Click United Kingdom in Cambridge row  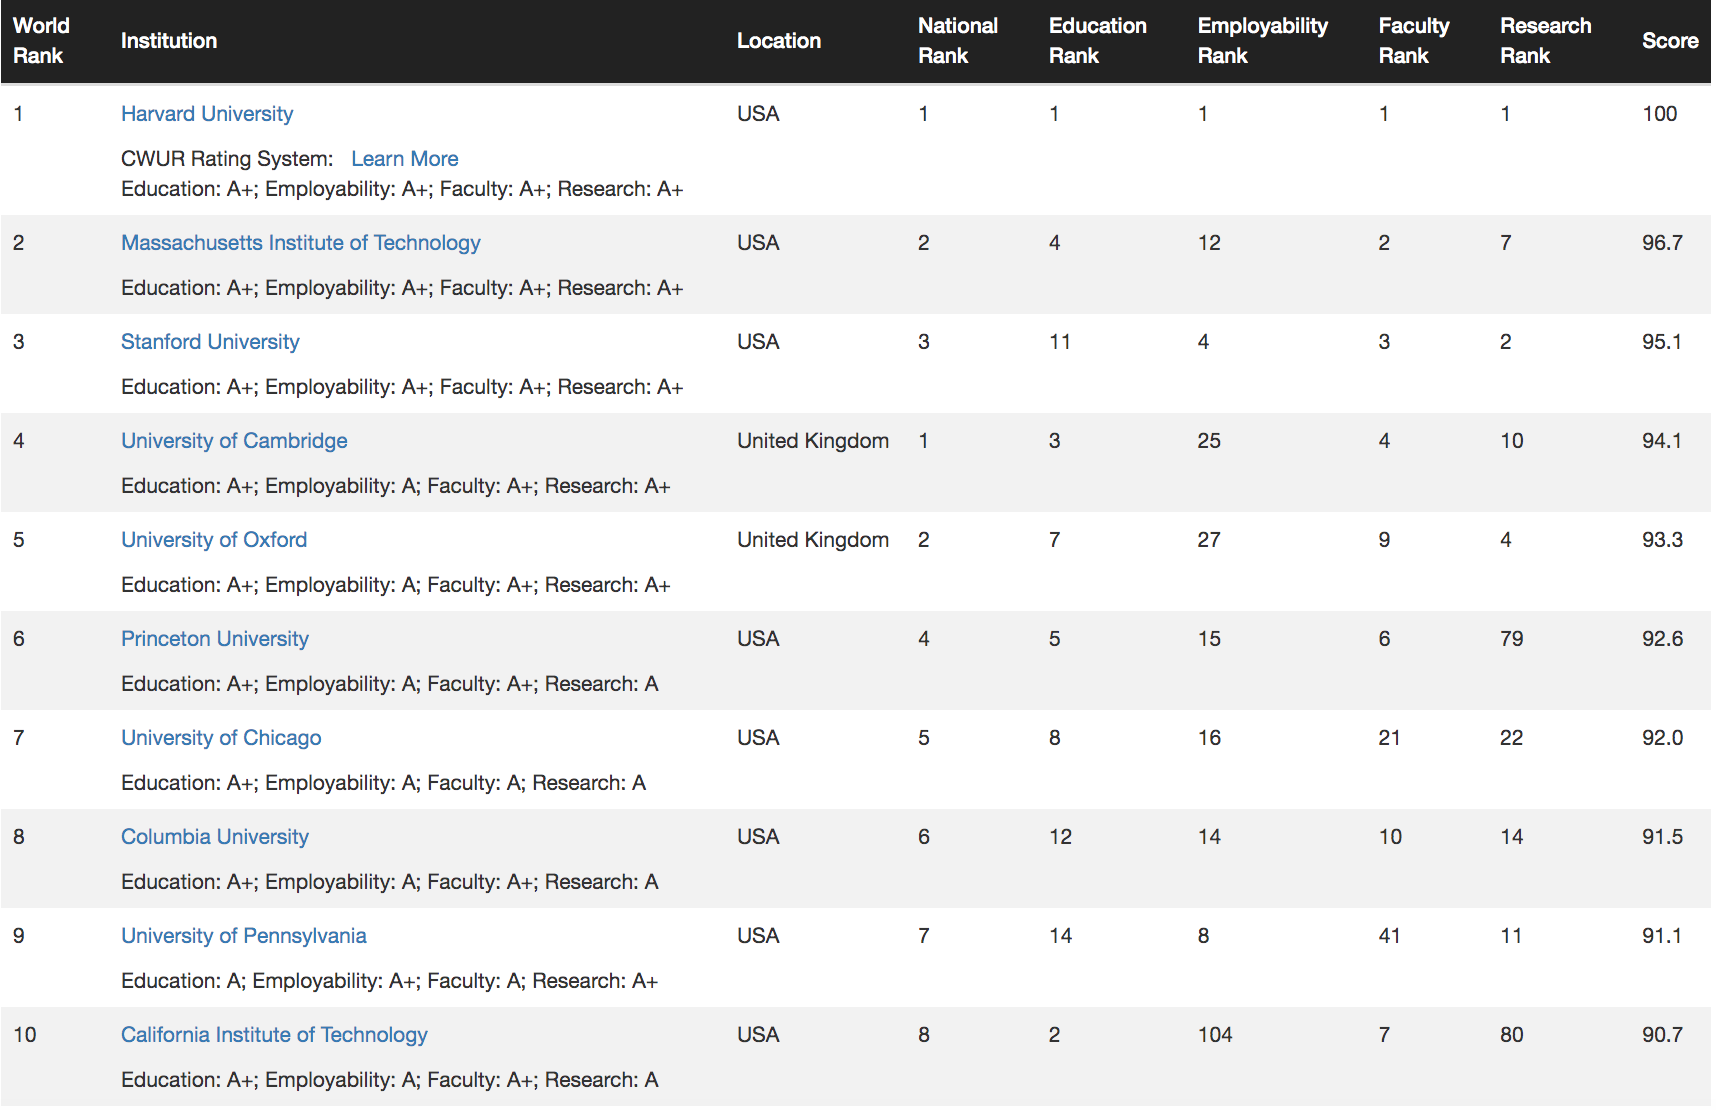pyautogui.click(x=813, y=441)
